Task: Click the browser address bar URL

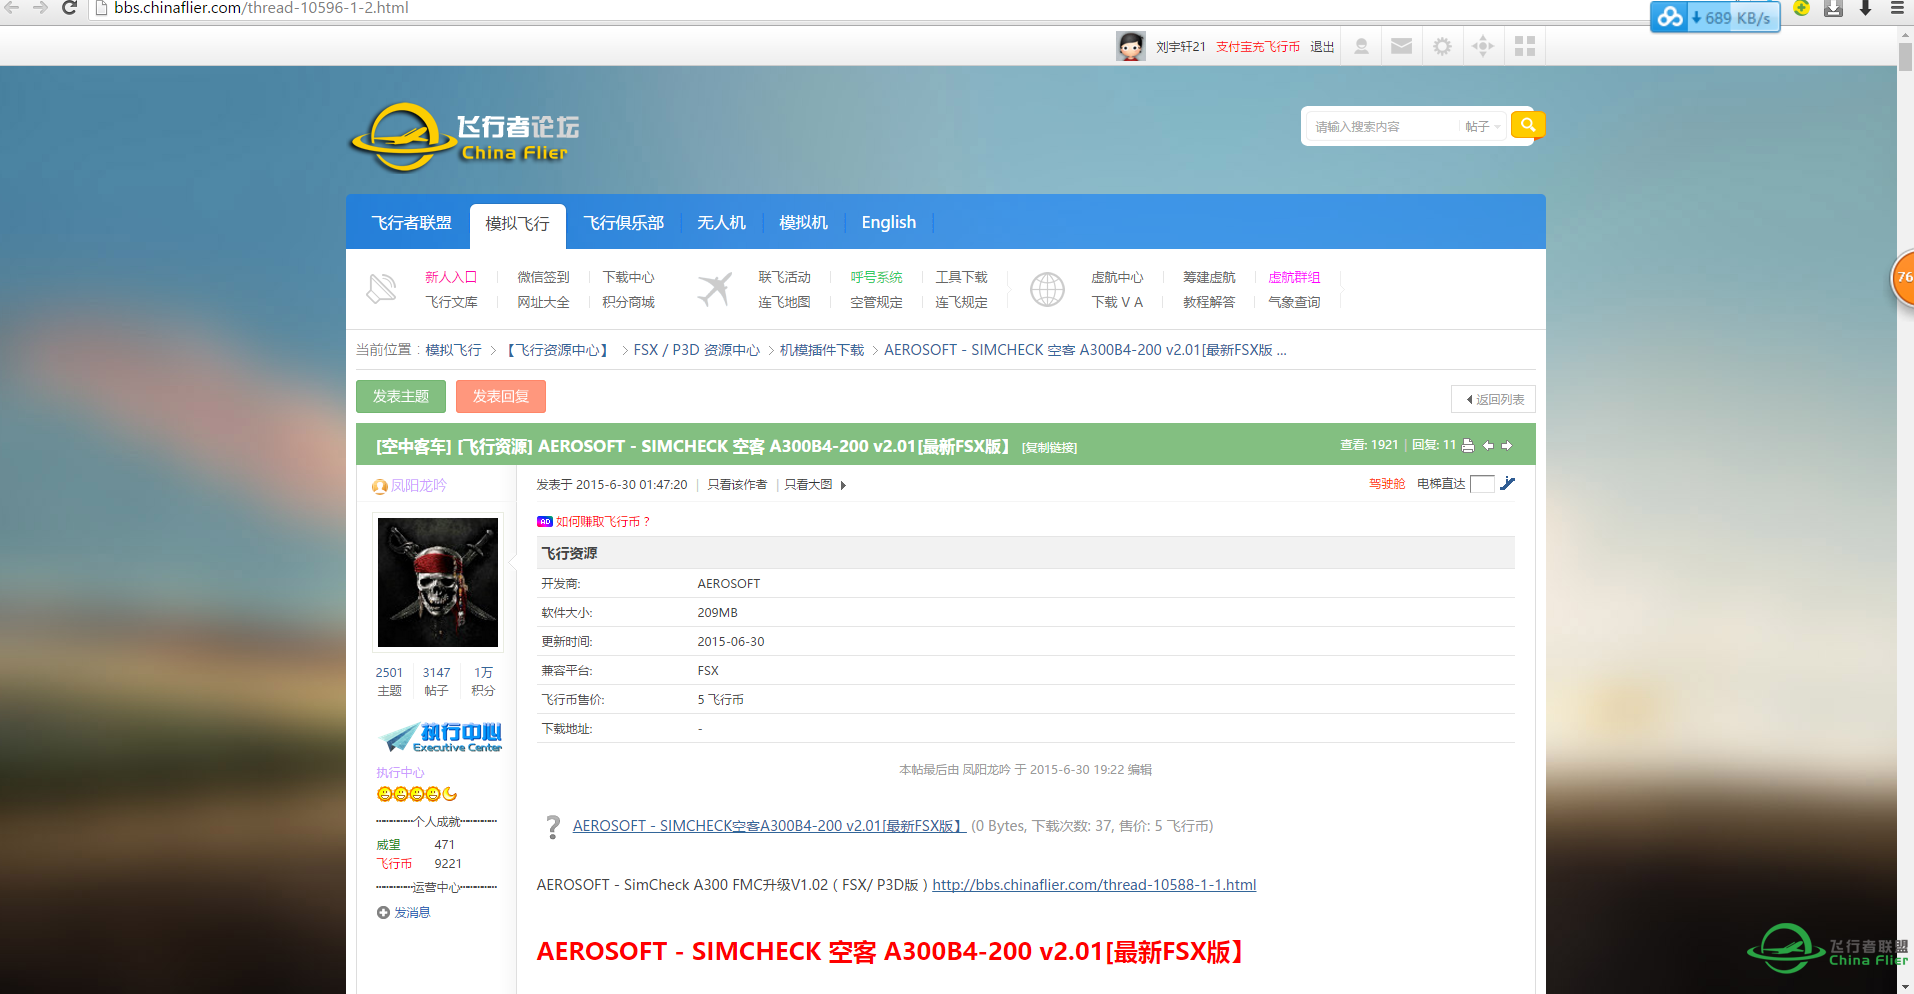Action: 260,8
